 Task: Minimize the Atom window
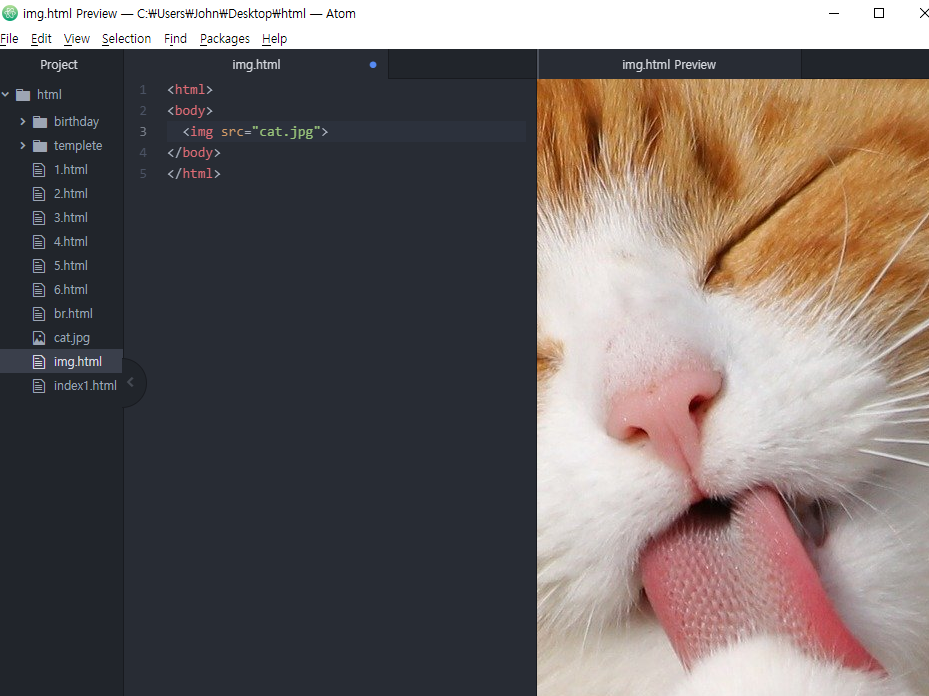pos(834,13)
